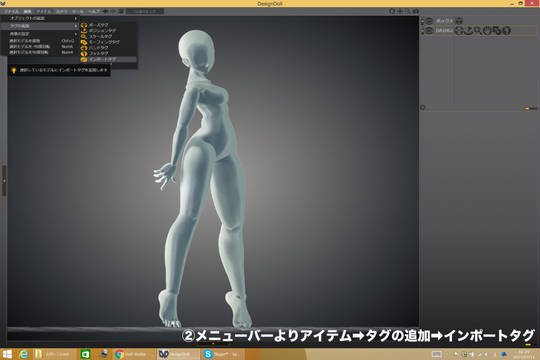Duplicate the selected model with the Ctrl+G entry
The height and width of the screenshot is (360, 540).
coord(39,41)
